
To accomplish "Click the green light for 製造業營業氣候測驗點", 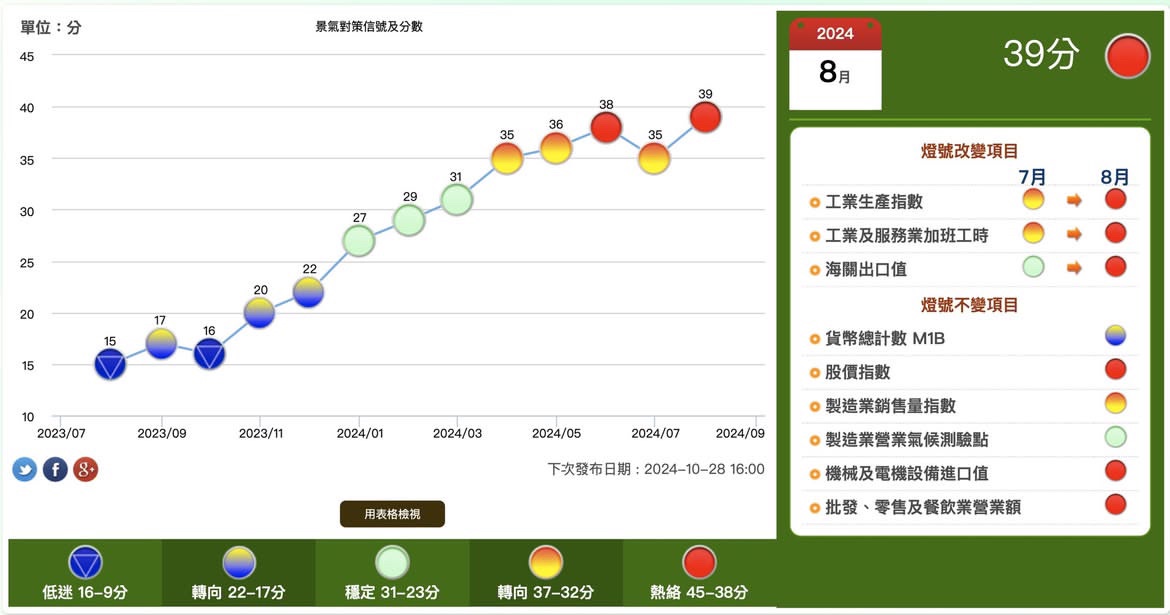I will coord(1115,437).
